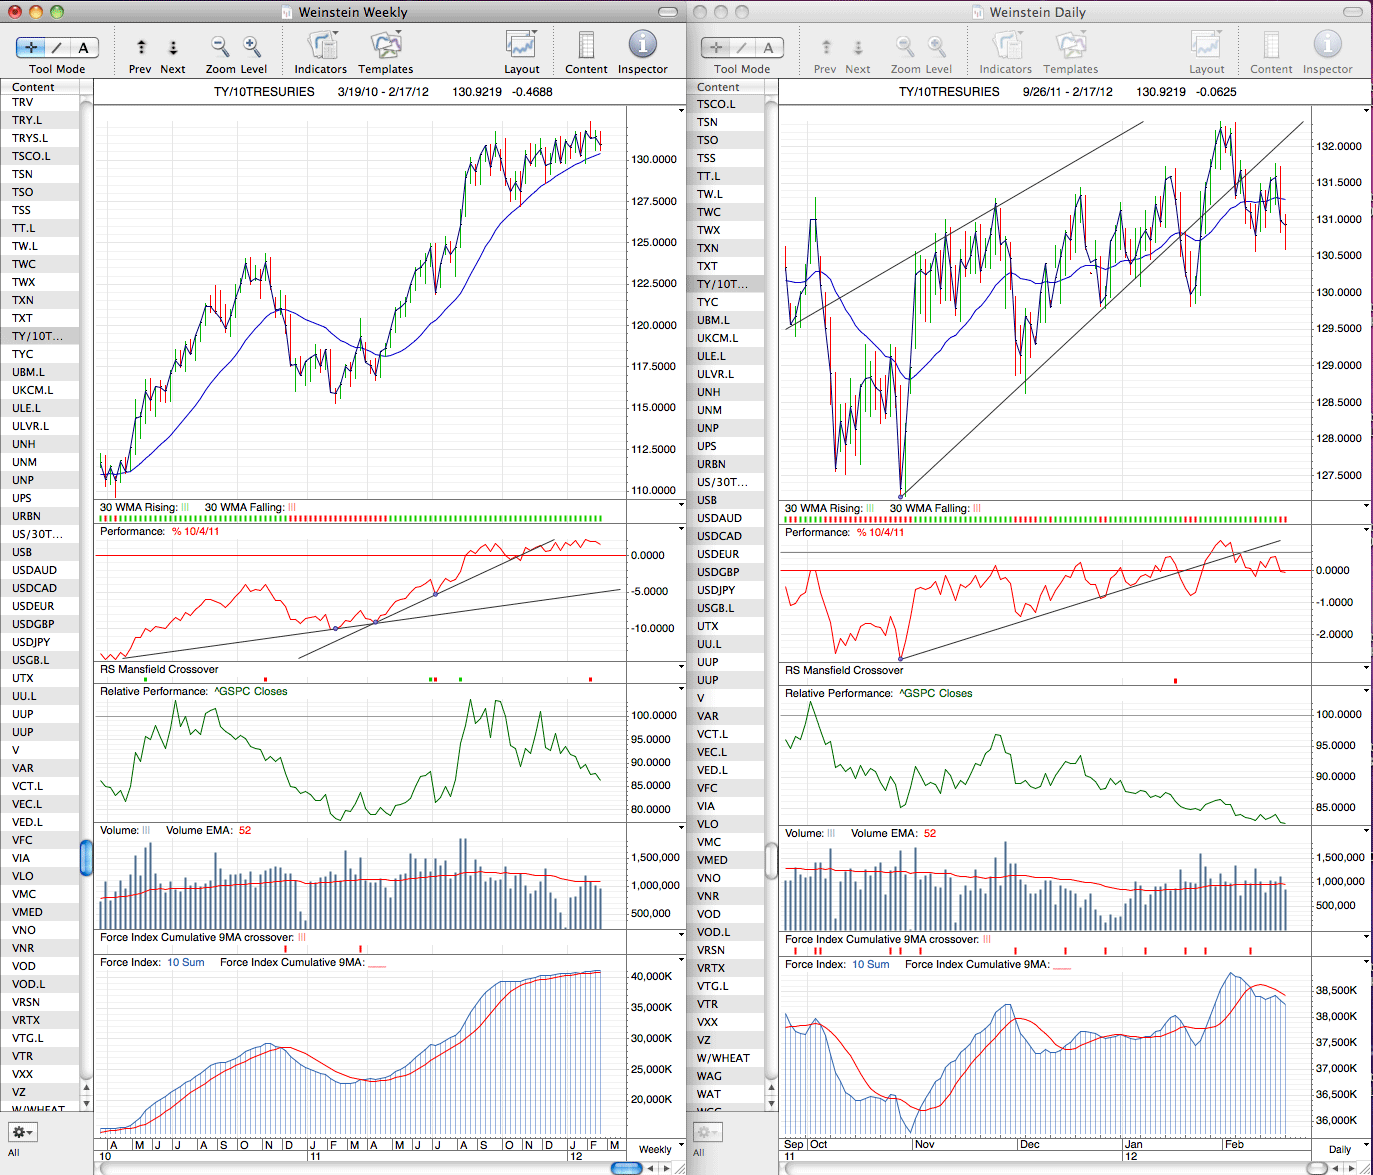Expand Daily Force Index panel options arrow

pyautogui.click(x=1366, y=962)
